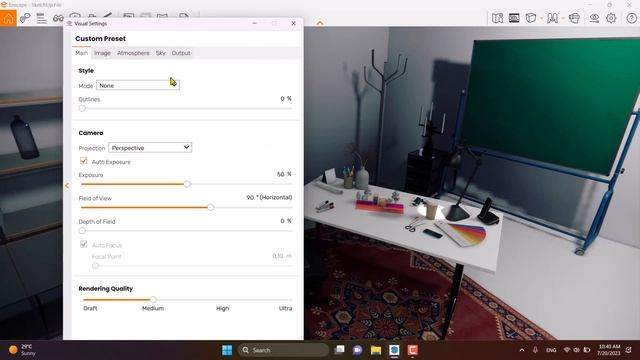Click the Focal Point 0.10 m value
640x360 pixels.
click(282, 256)
